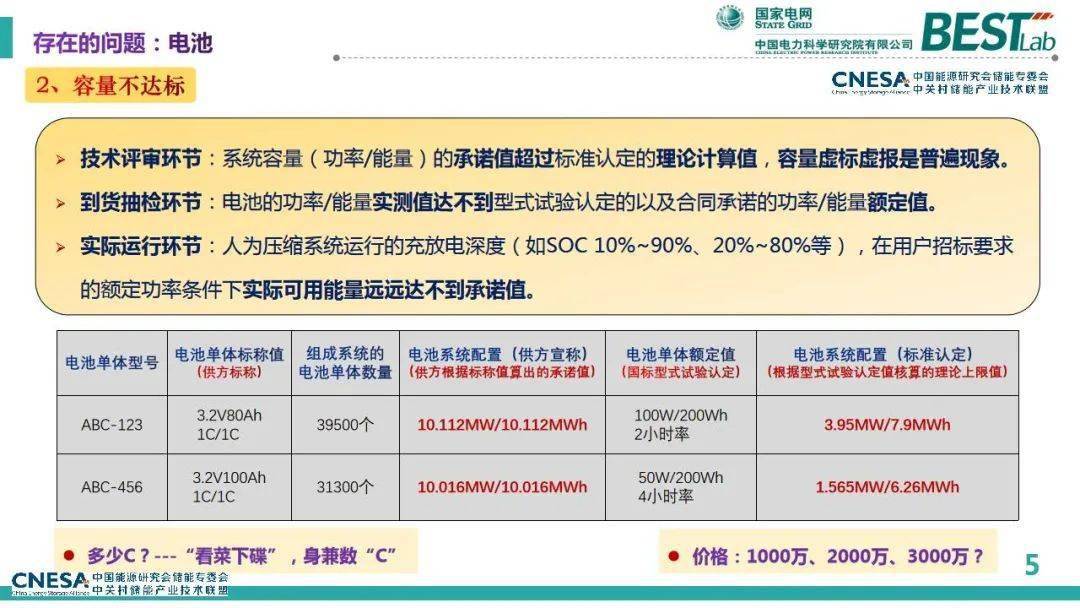This screenshot has height=608, width=1080.
Task: Click the 价格：1000万、2000万、3000万？ text box
Action: [837, 556]
